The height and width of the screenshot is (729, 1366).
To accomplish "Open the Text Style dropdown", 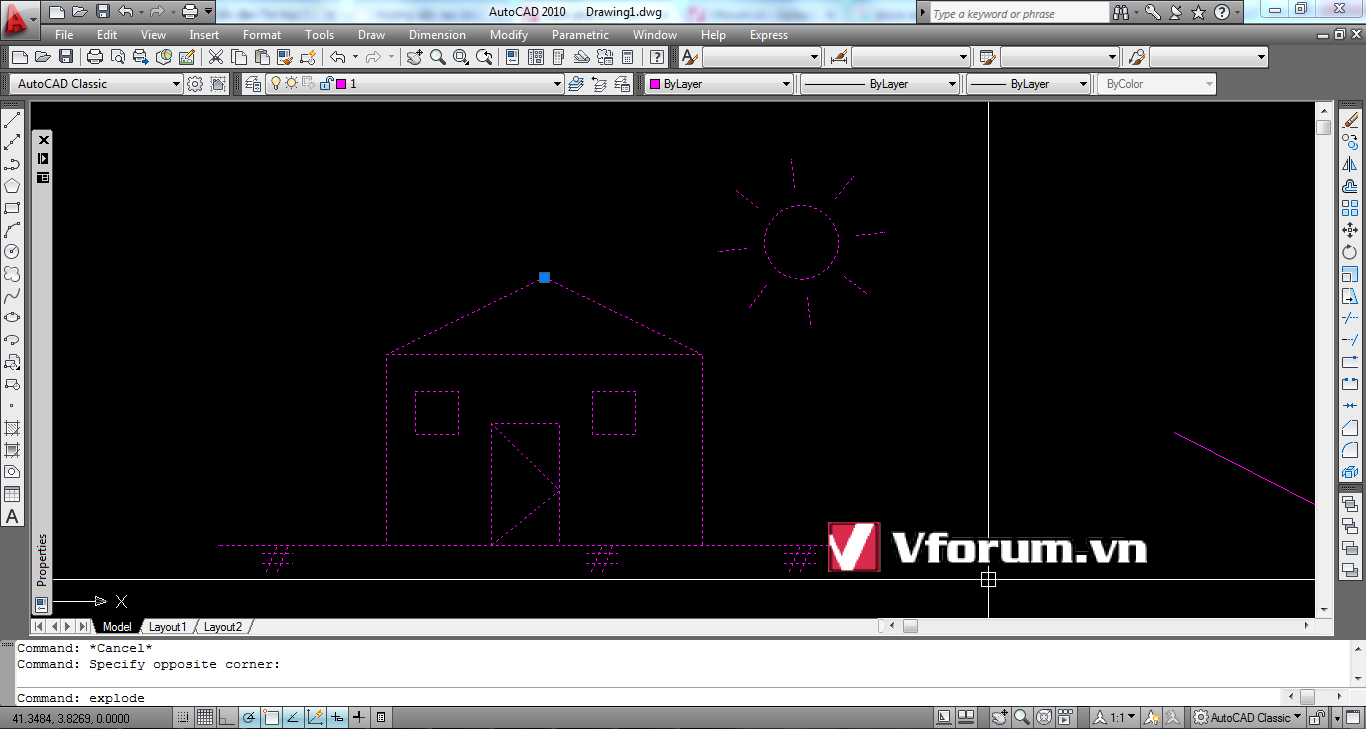I will [x=762, y=57].
